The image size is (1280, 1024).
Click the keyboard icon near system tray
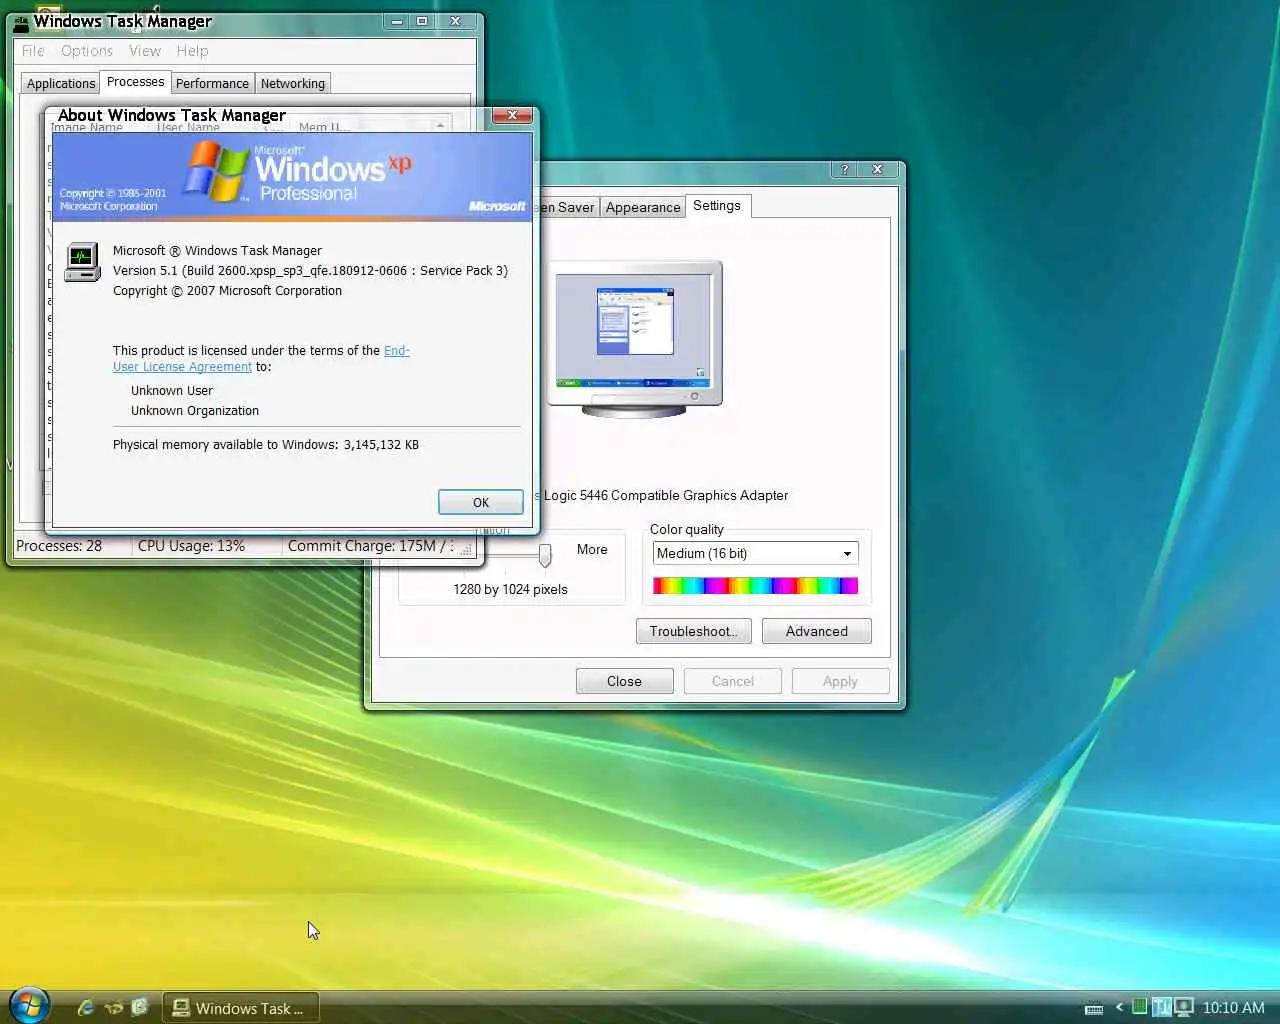(1094, 1008)
